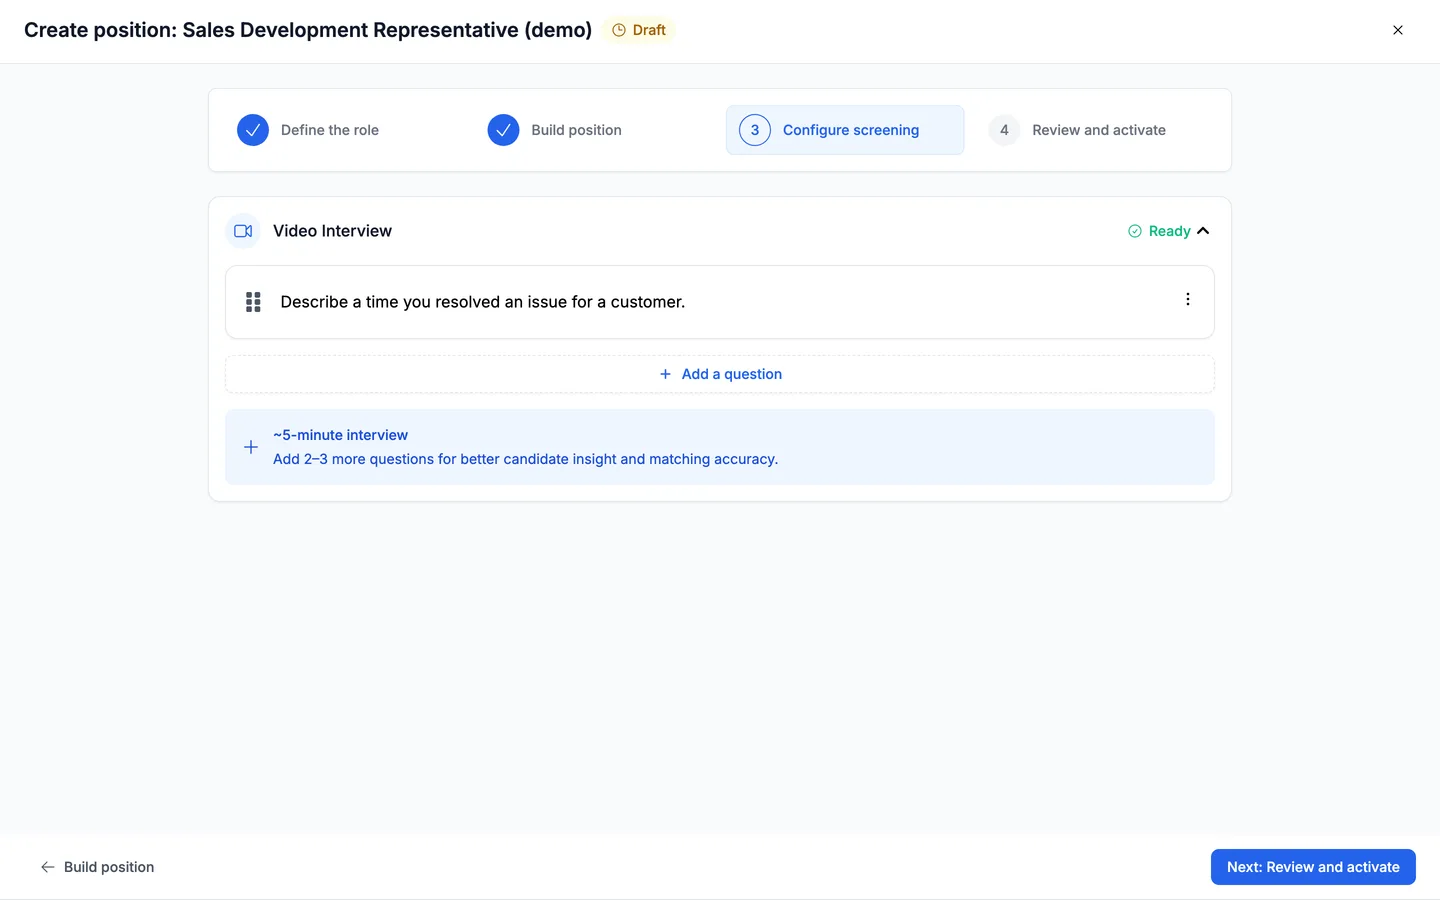Click the question text about resolving customer issue
This screenshot has width=1440, height=900.
point(483,302)
